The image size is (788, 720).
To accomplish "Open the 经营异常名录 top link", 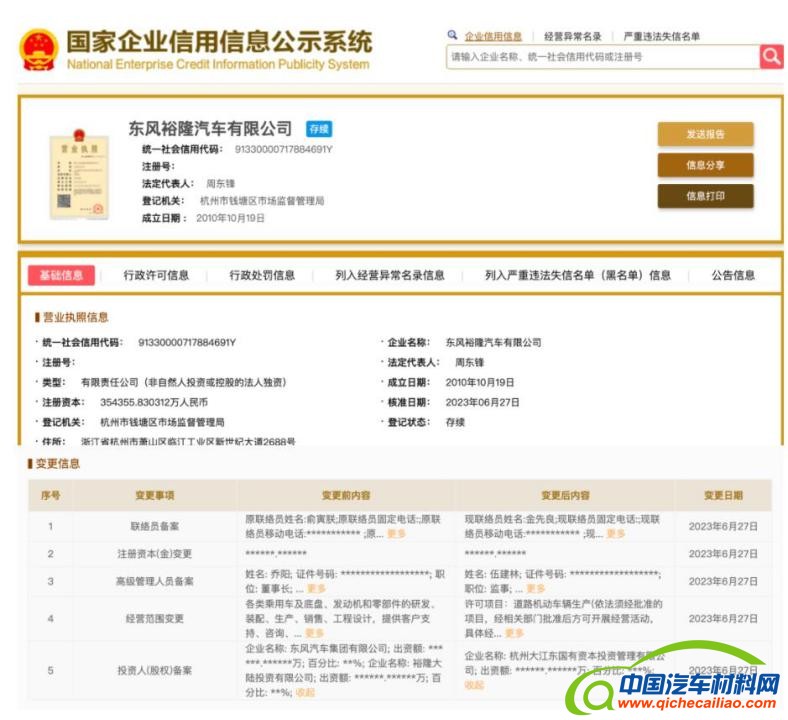I will 572,36.
